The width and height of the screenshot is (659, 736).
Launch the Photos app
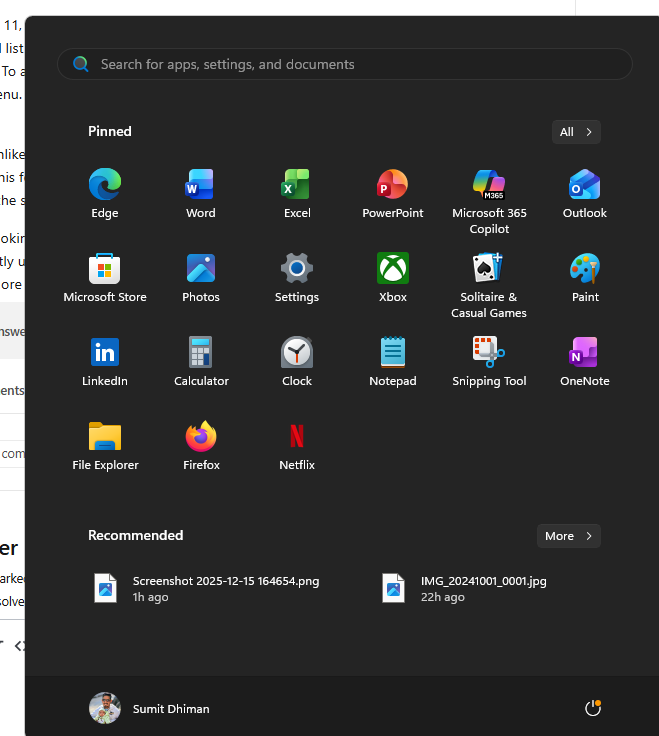click(x=201, y=278)
